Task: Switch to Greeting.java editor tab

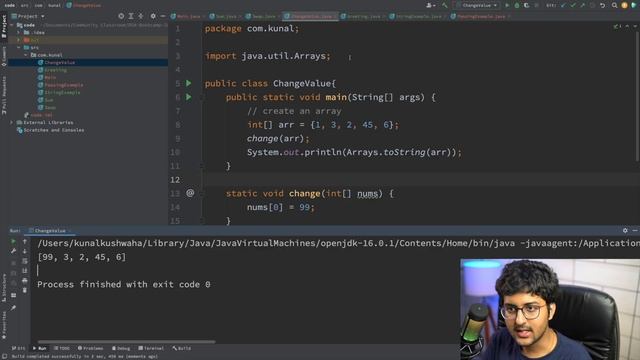Action: (361, 16)
